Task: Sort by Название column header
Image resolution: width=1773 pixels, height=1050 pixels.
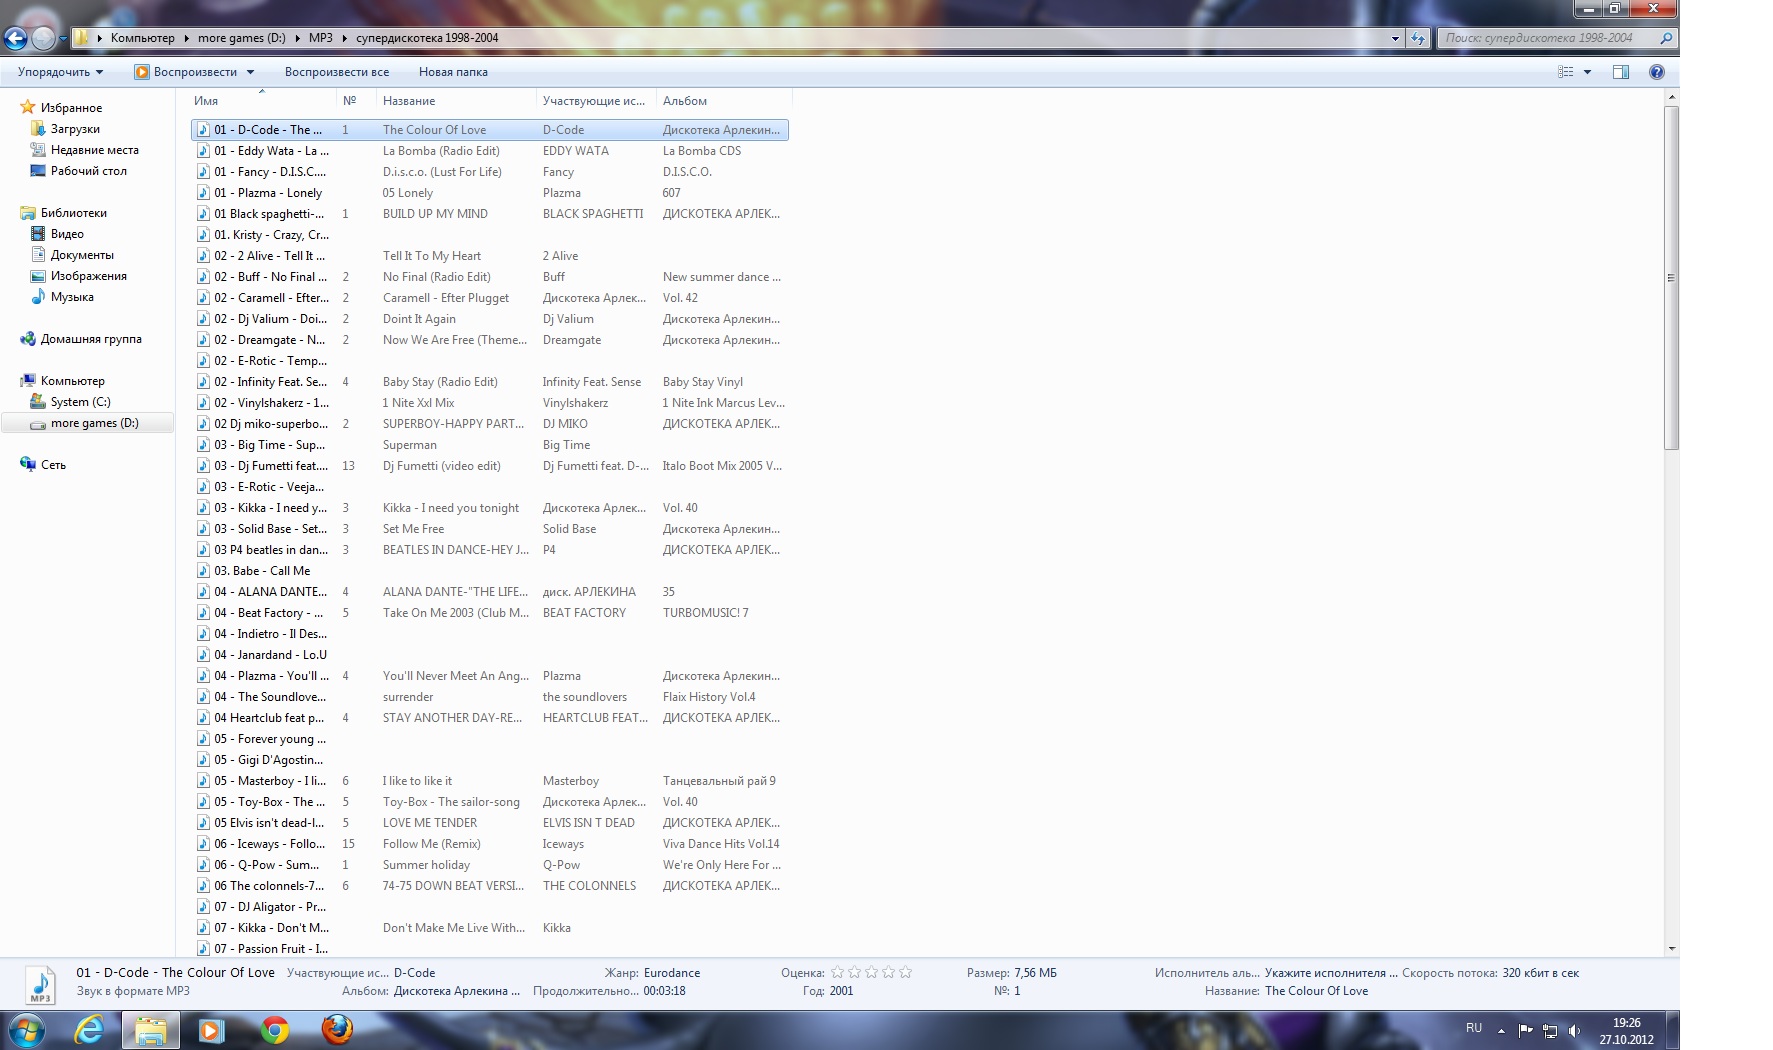Action: click(x=457, y=101)
